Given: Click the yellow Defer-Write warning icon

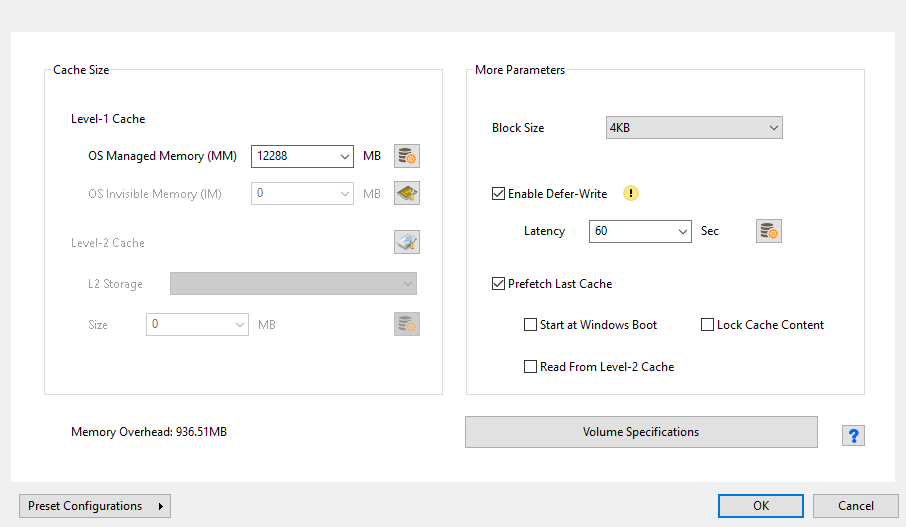Looking at the screenshot, I should point(631,194).
